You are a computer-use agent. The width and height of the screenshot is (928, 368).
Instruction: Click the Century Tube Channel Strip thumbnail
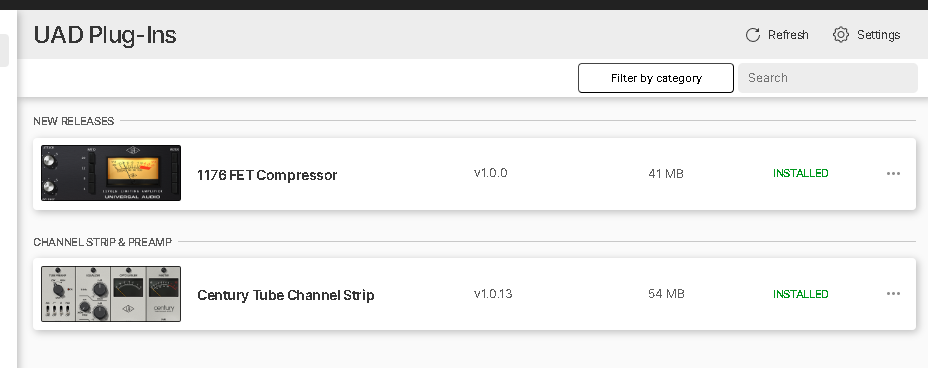click(x=111, y=293)
